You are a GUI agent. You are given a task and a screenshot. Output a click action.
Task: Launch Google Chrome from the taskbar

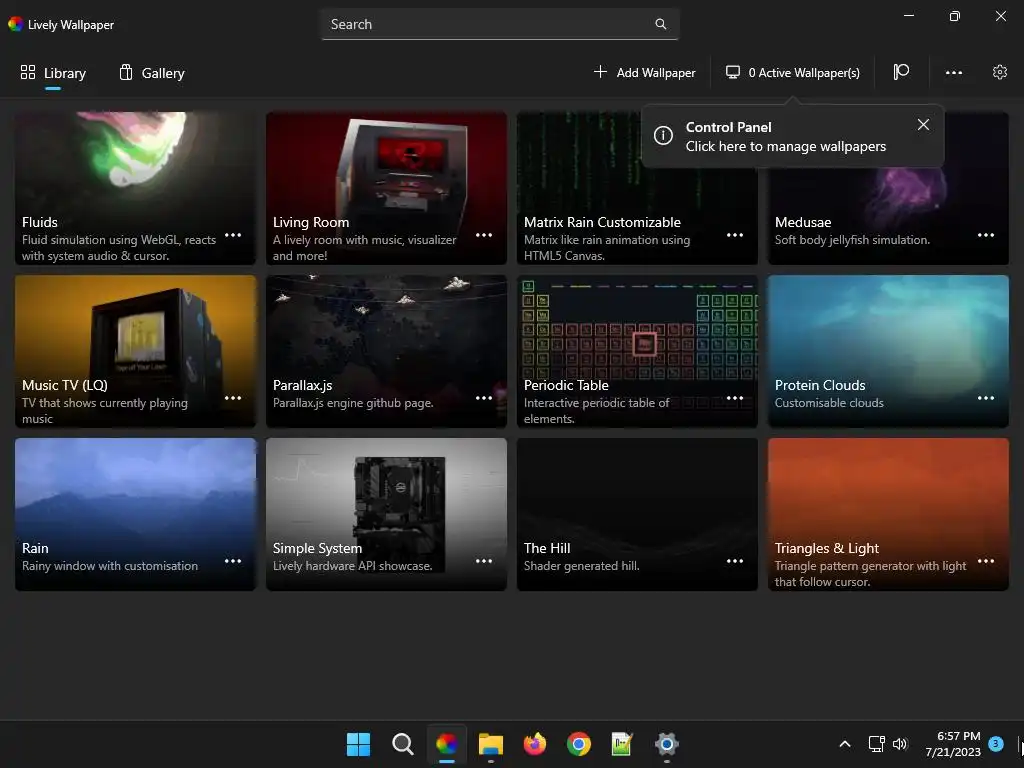[x=579, y=744]
